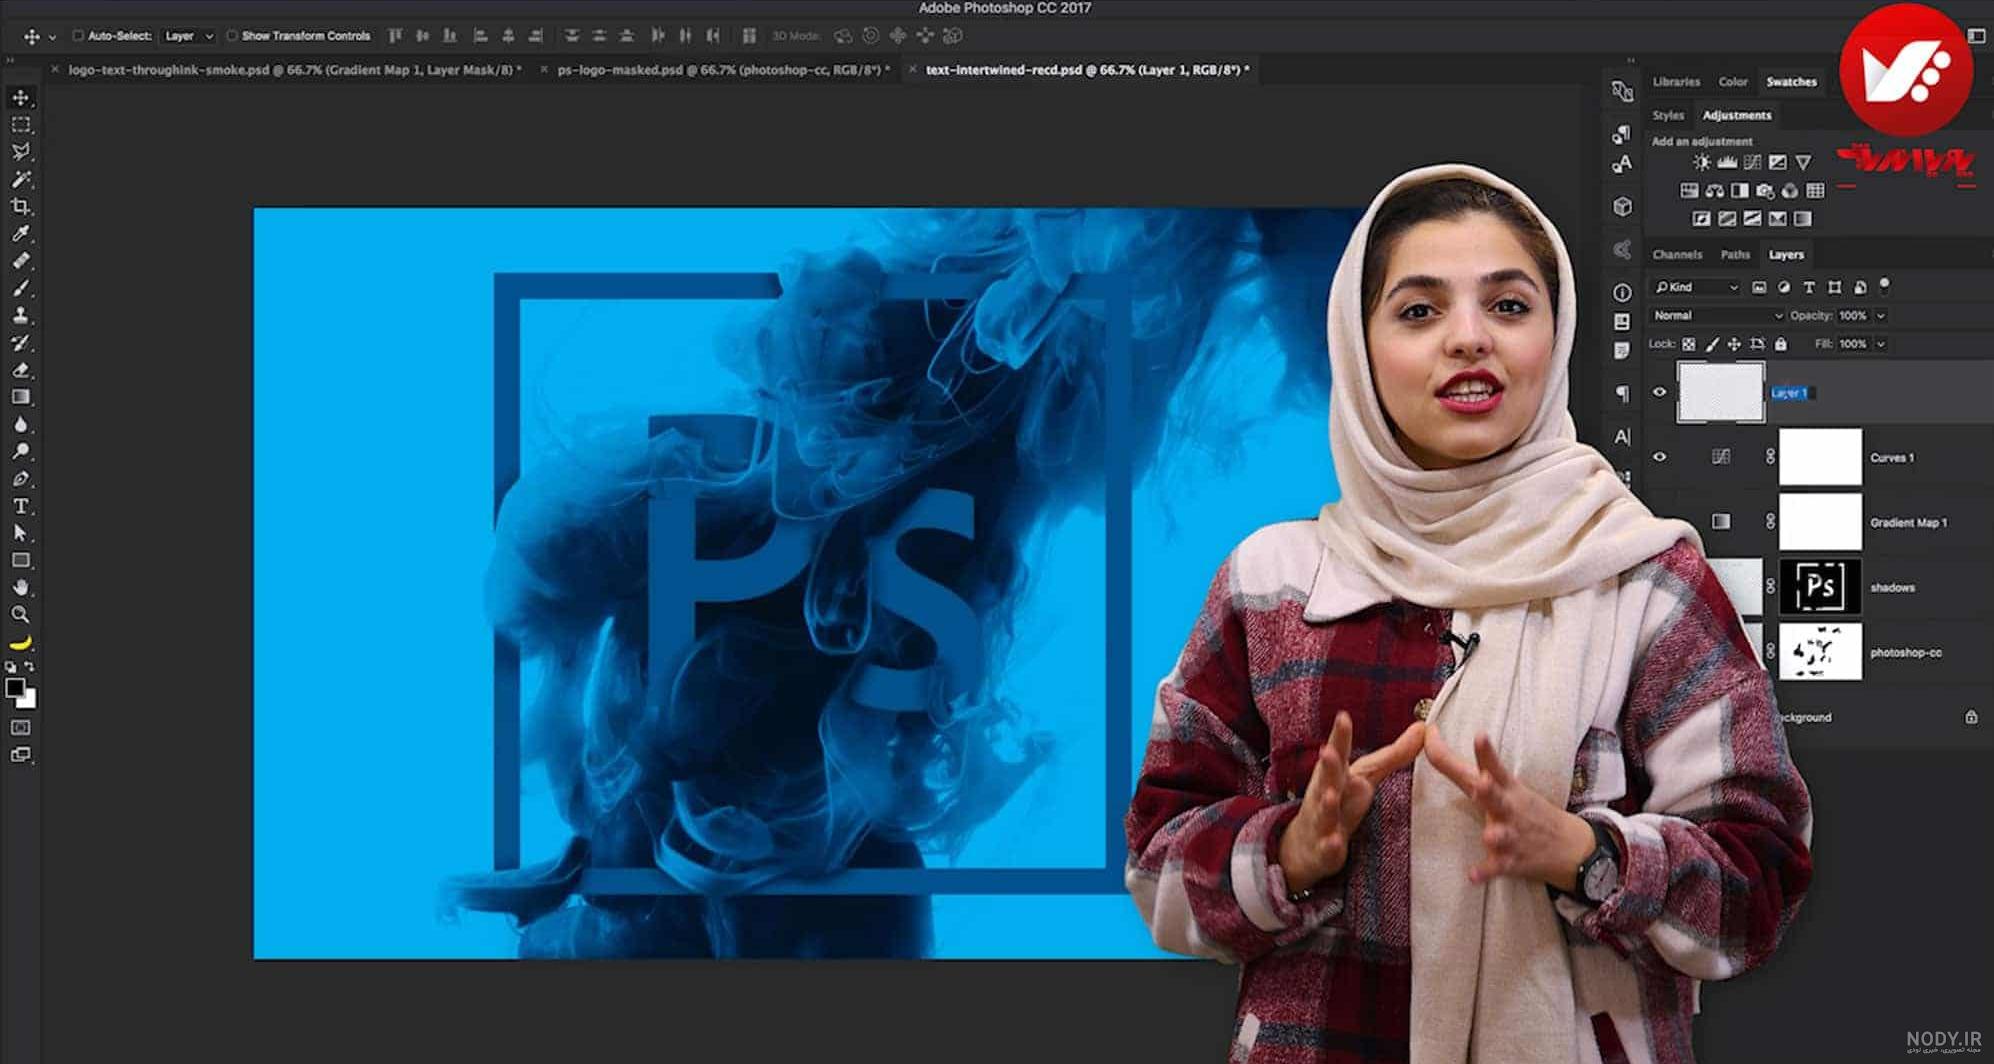Select the Eyedropper tool
Screen dimensions: 1994x1064
(20, 233)
